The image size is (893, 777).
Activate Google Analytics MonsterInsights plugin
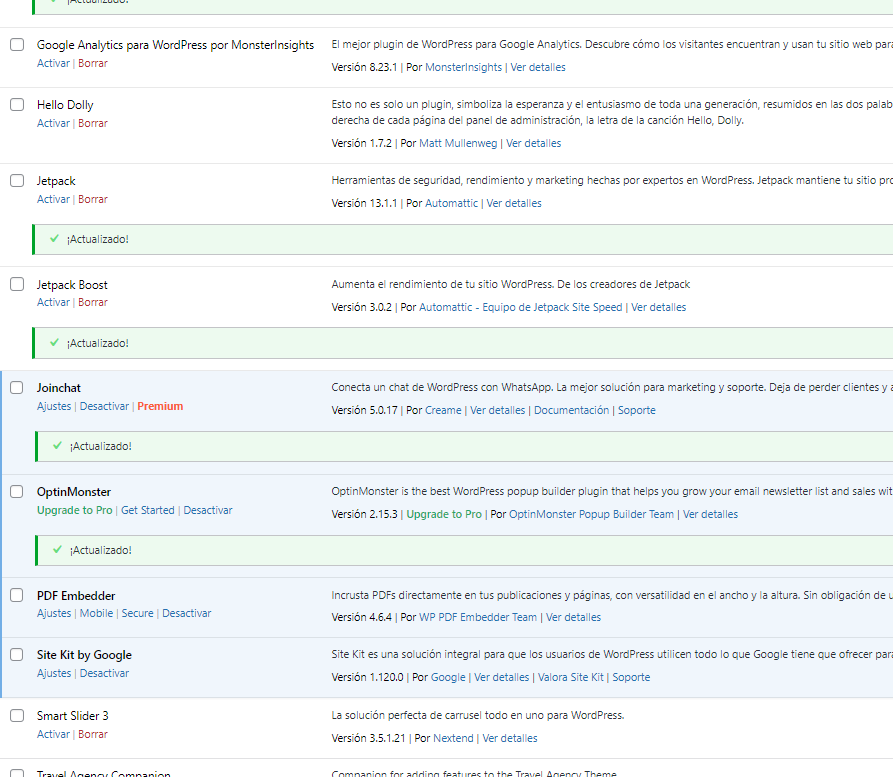click(x=54, y=63)
